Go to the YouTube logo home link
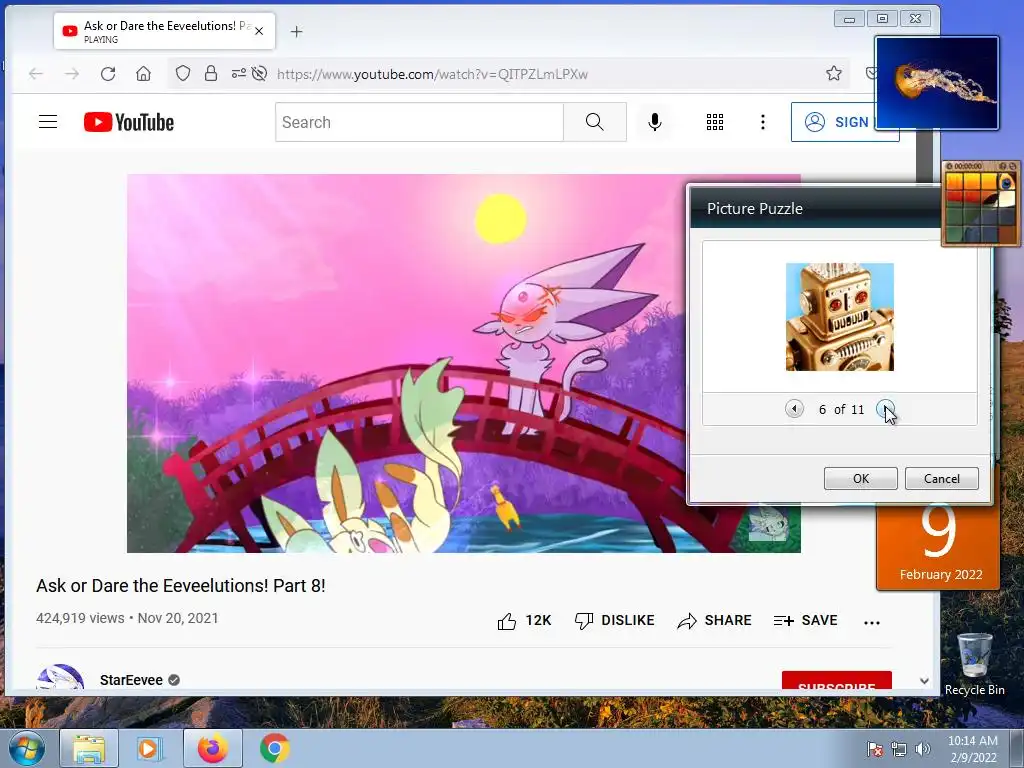This screenshot has height=768, width=1024. 129,122
